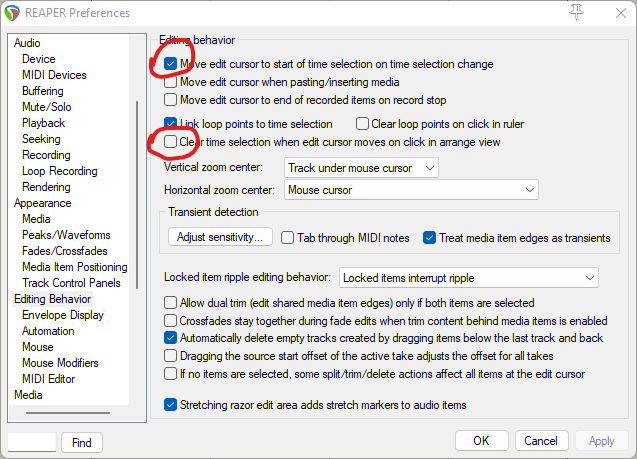Screen dimensions: 637x459
Task: Toggle Stretching razor edit area adds stretch markers
Action: coord(170,405)
